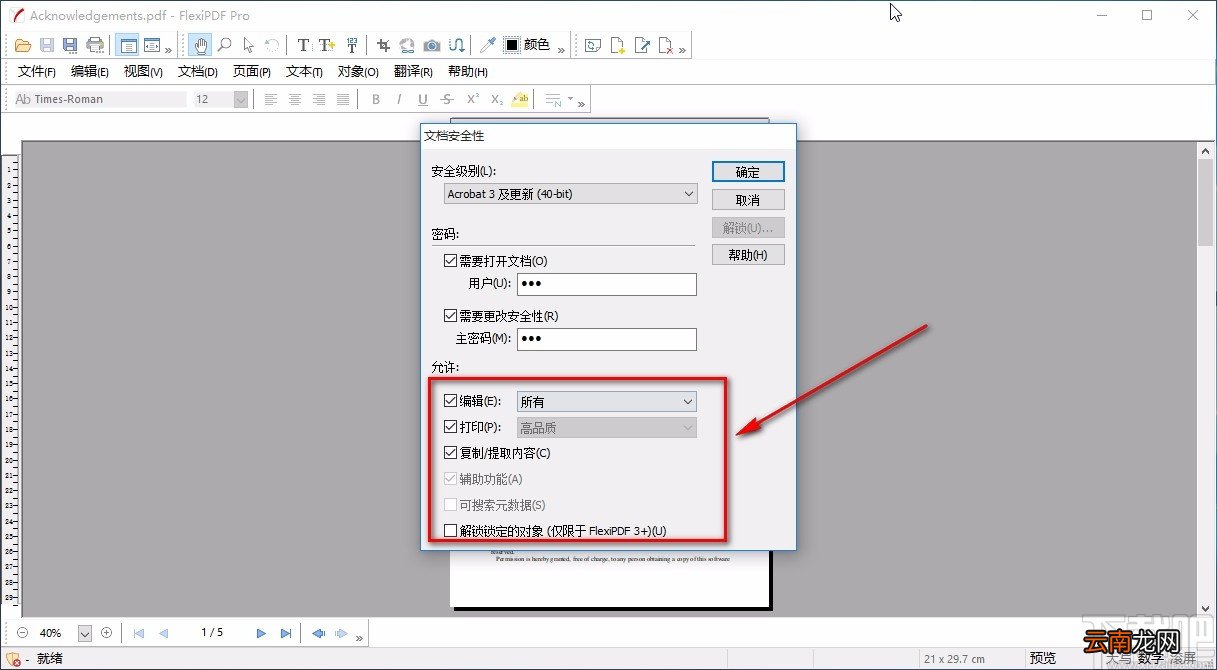Image resolution: width=1217 pixels, height=670 pixels.
Task: Go to next page arrow
Action: 261,633
